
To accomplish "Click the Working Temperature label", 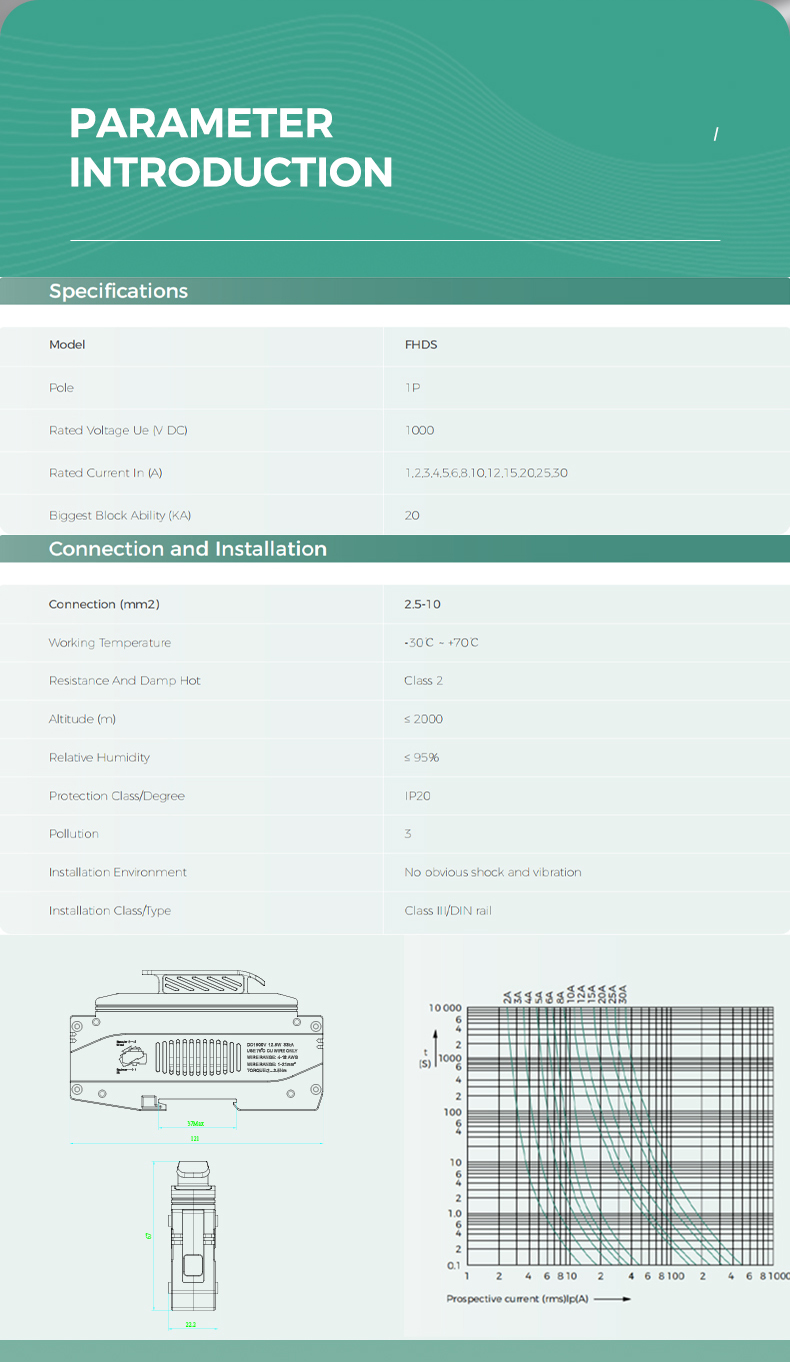I will click(x=110, y=643).
